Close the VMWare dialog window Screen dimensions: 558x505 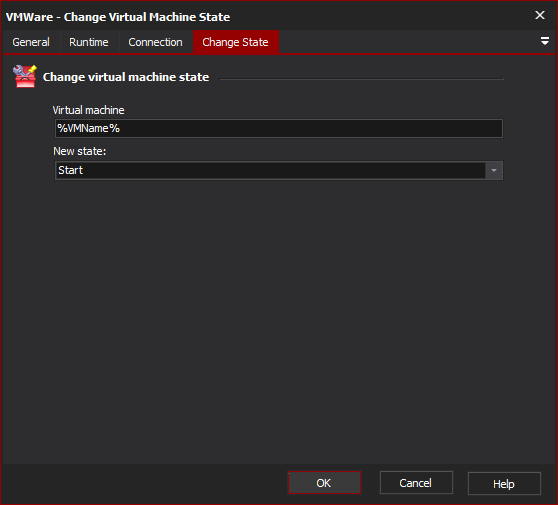coord(540,15)
